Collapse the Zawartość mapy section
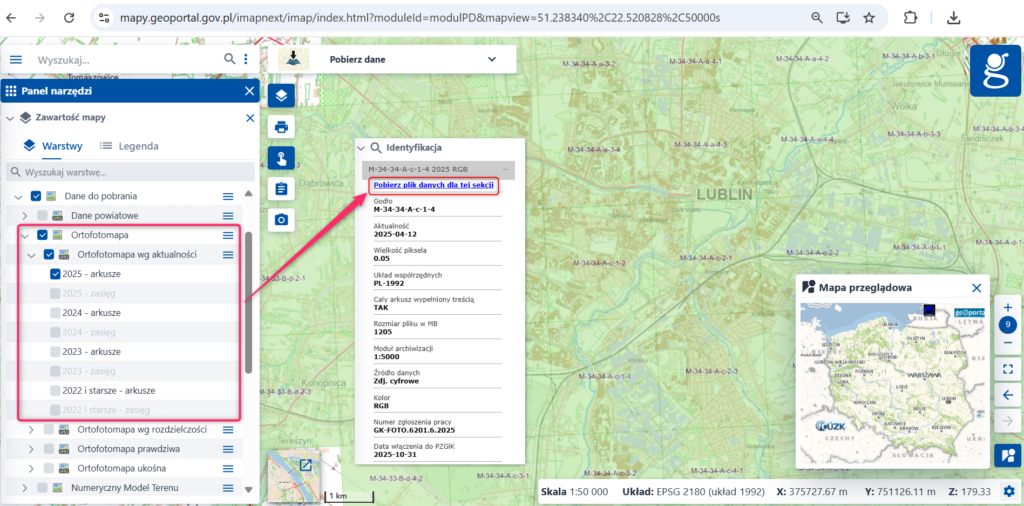The image size is (1024, 506). point(10,118)
